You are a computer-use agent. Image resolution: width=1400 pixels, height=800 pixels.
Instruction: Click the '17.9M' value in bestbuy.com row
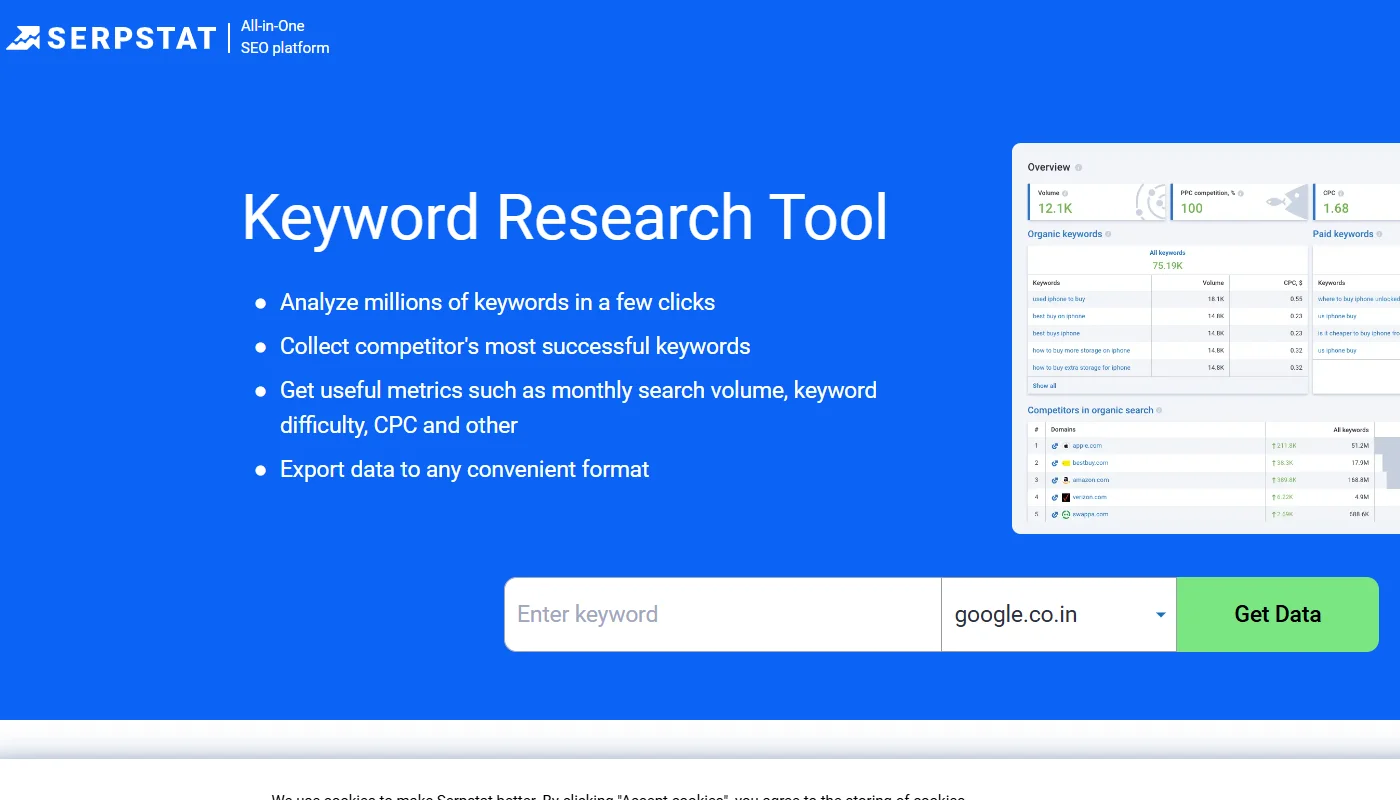pos(1359,463)
